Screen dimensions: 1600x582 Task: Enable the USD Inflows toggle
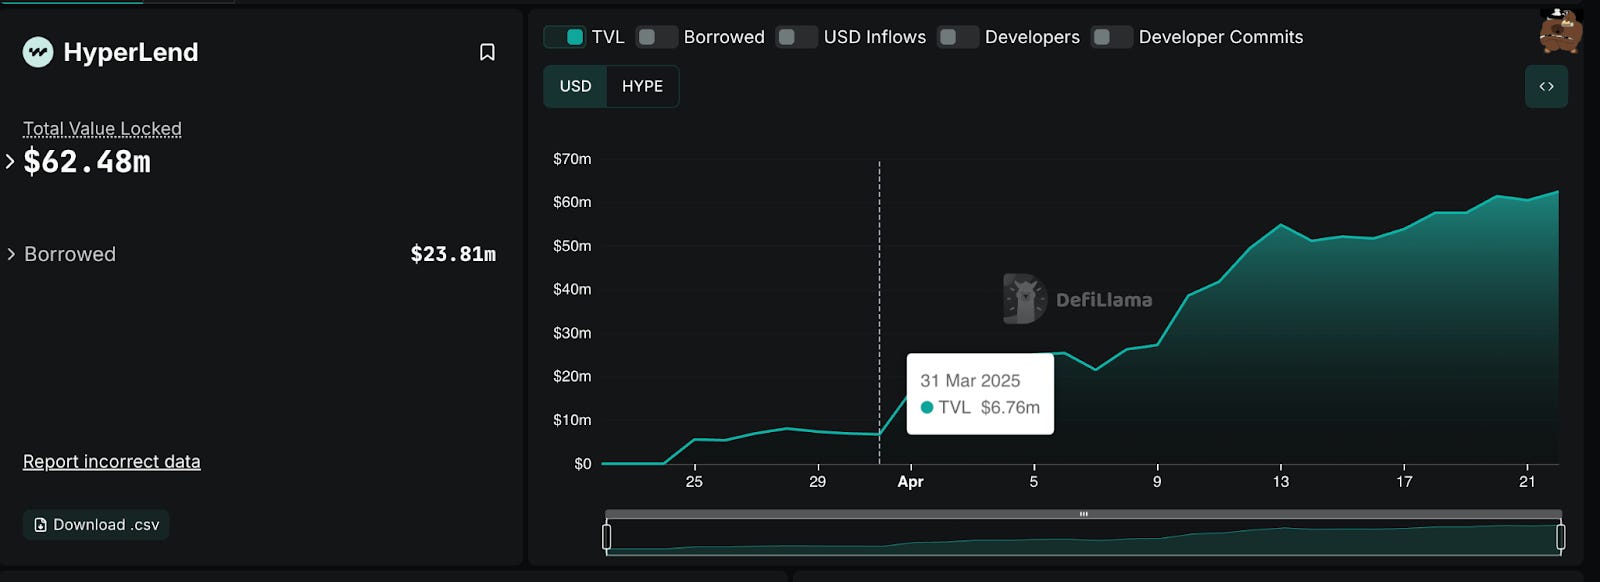(797, 37)
